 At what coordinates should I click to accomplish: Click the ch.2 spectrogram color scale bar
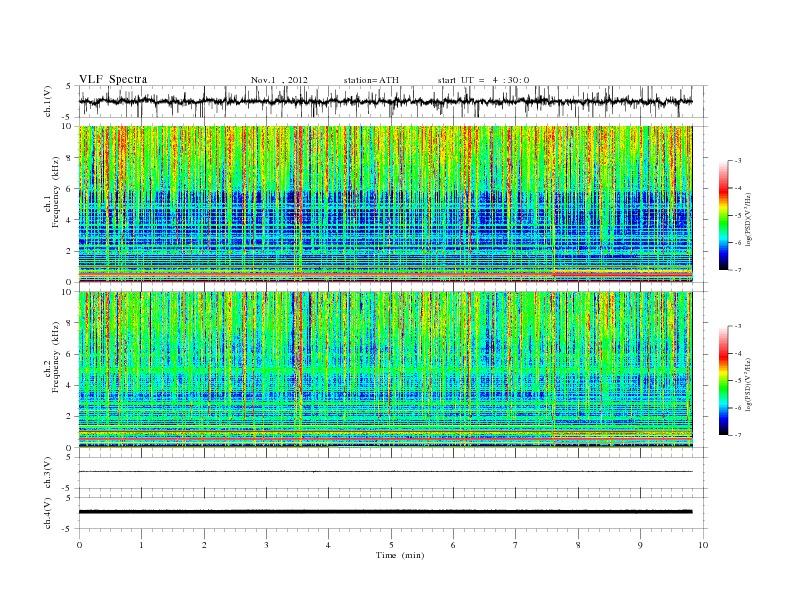pyautogui.click(x=723, y=381)
